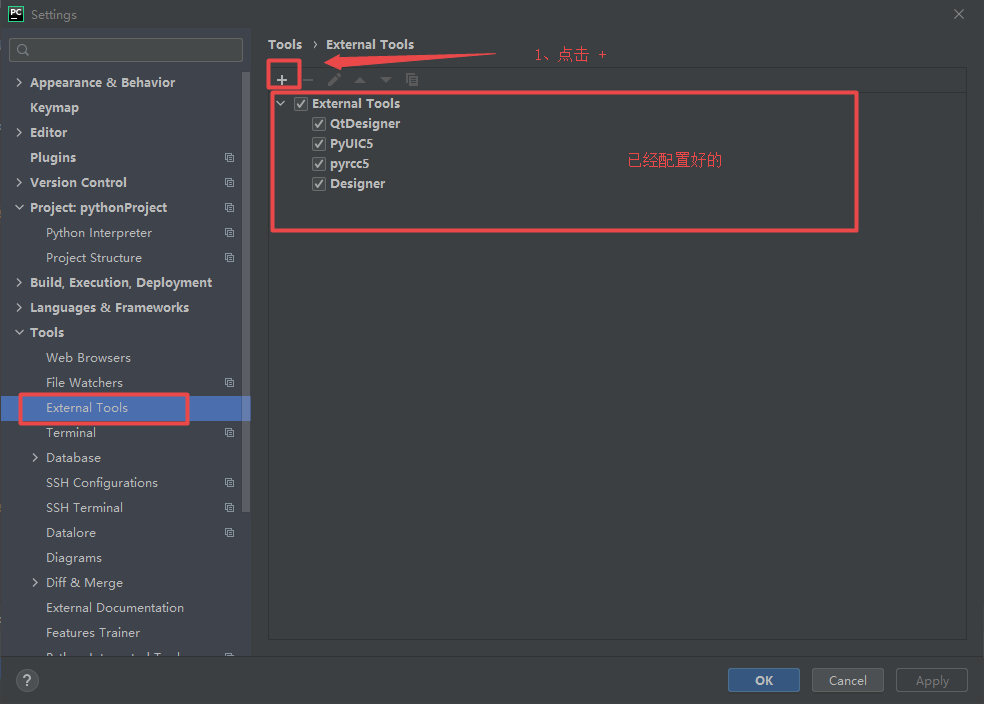The image size is (984, 704).
Task: Click the settings search input field
Action: pos(125,49)
